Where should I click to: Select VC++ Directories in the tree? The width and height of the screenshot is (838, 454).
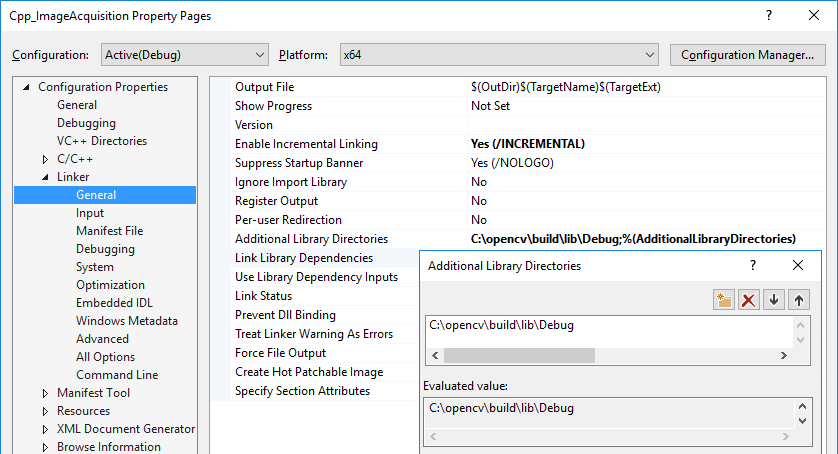click(101, 141)
